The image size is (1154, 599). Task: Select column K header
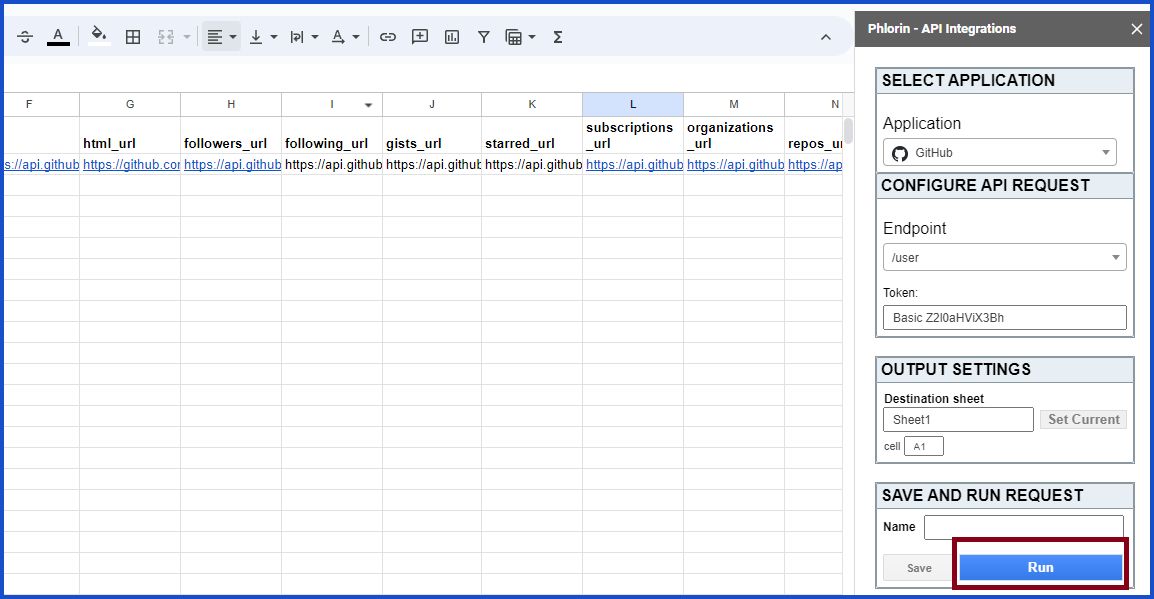[x=532, y=104]
